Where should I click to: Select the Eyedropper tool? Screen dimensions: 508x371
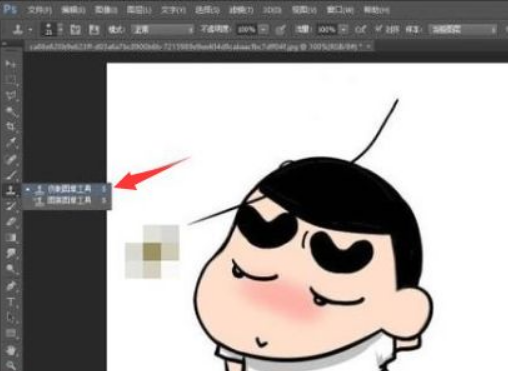pos(10,143)
